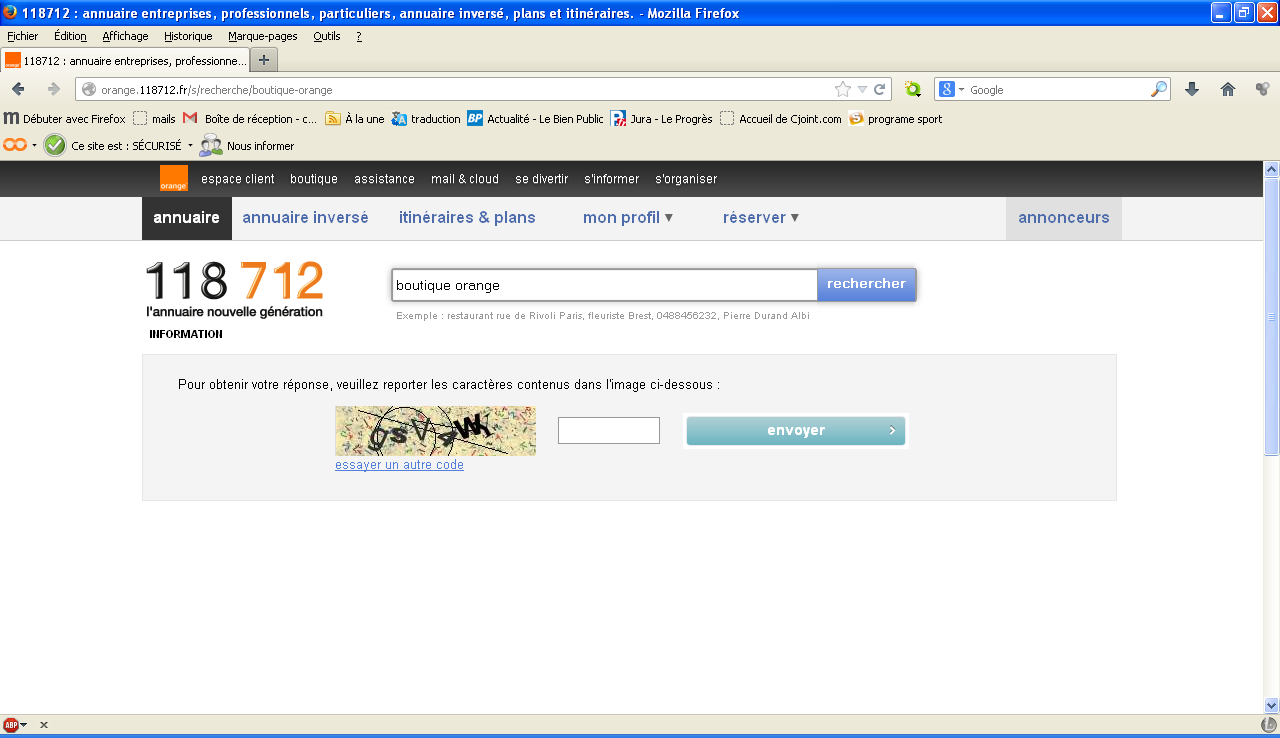Click the captcha code input field
The image size is (1280, 738).
click(x=609, y=430)
